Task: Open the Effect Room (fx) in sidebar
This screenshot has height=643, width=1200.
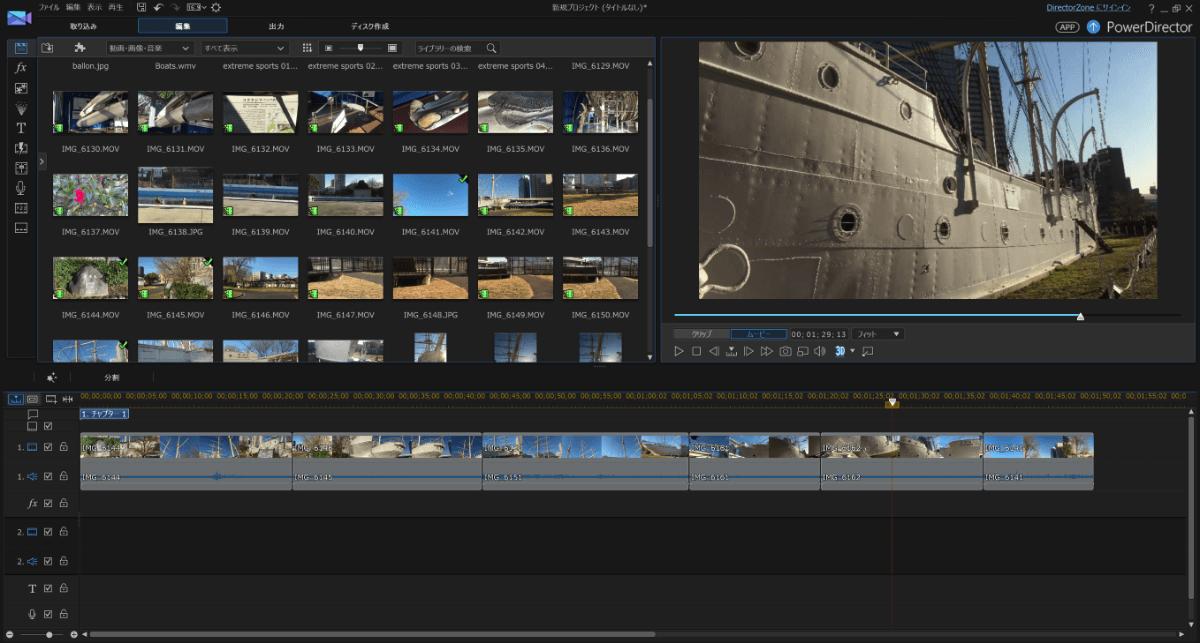Action: click(x=20, y=68)
